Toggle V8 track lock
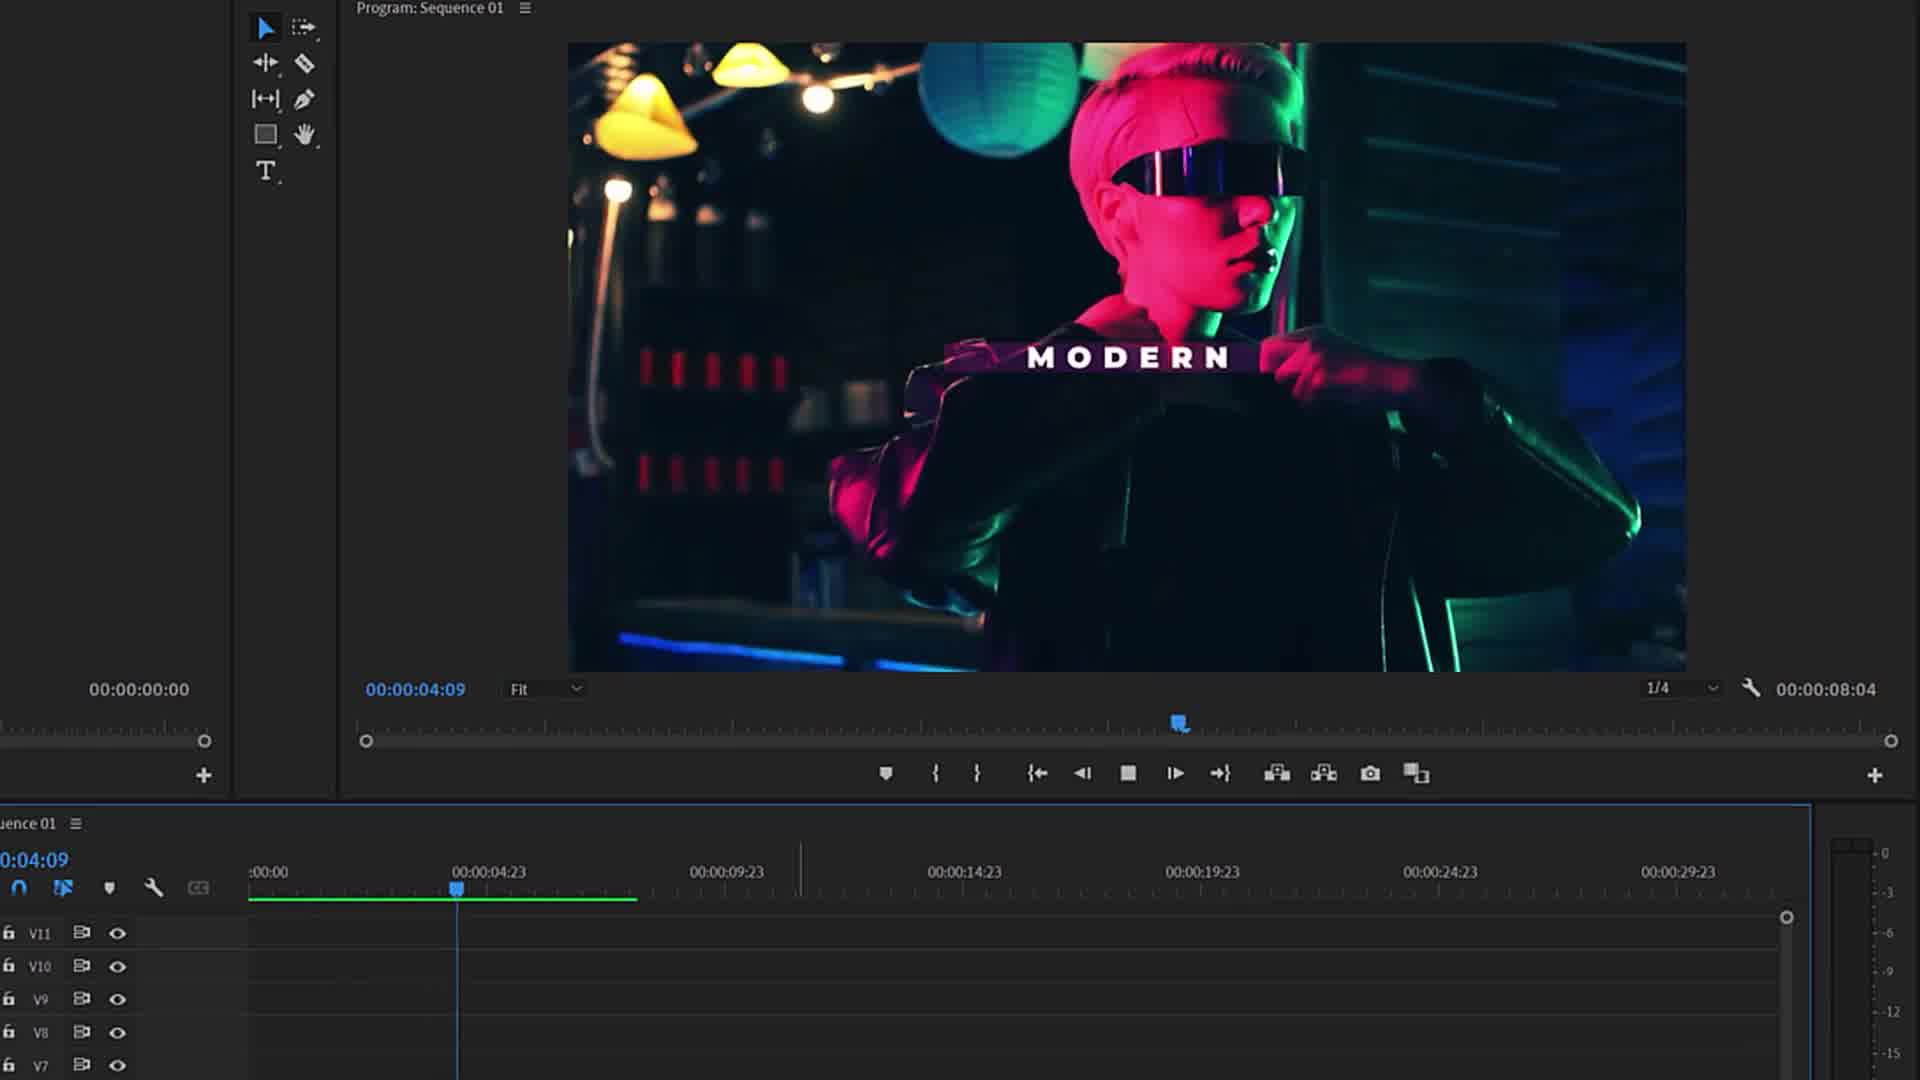Viewport: 1920px width, 1080px height. coord(9,1032)
